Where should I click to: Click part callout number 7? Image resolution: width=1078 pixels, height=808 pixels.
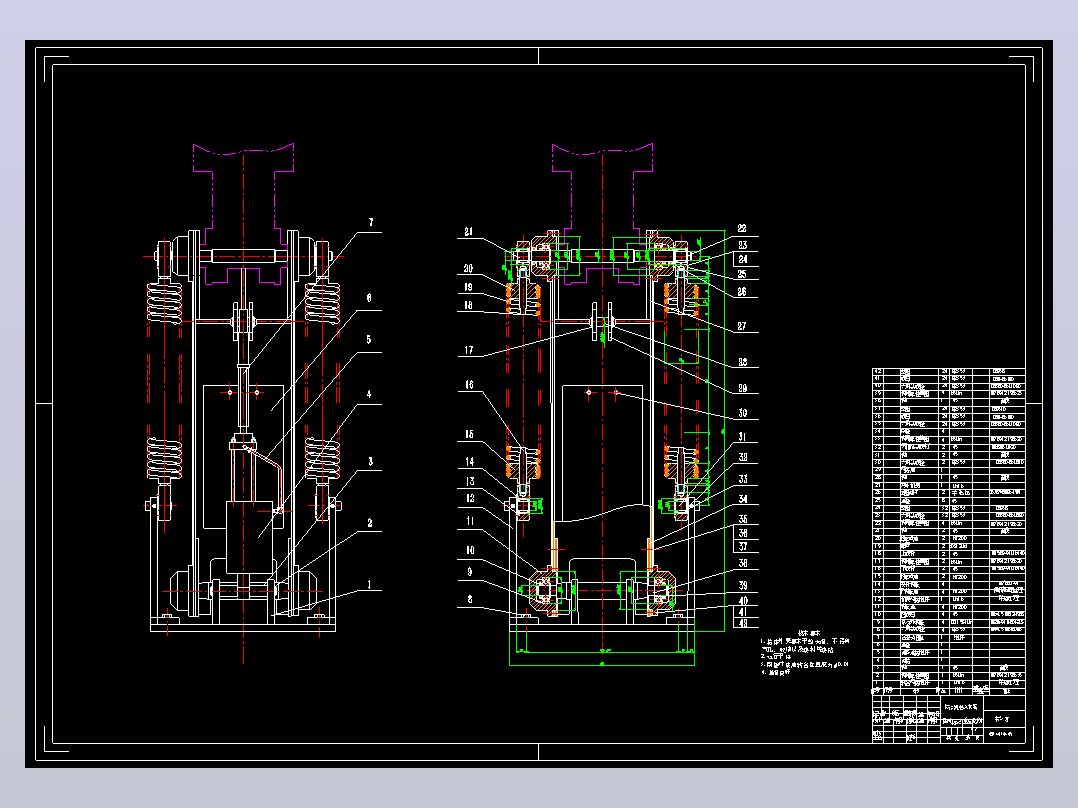coord(371,222)
